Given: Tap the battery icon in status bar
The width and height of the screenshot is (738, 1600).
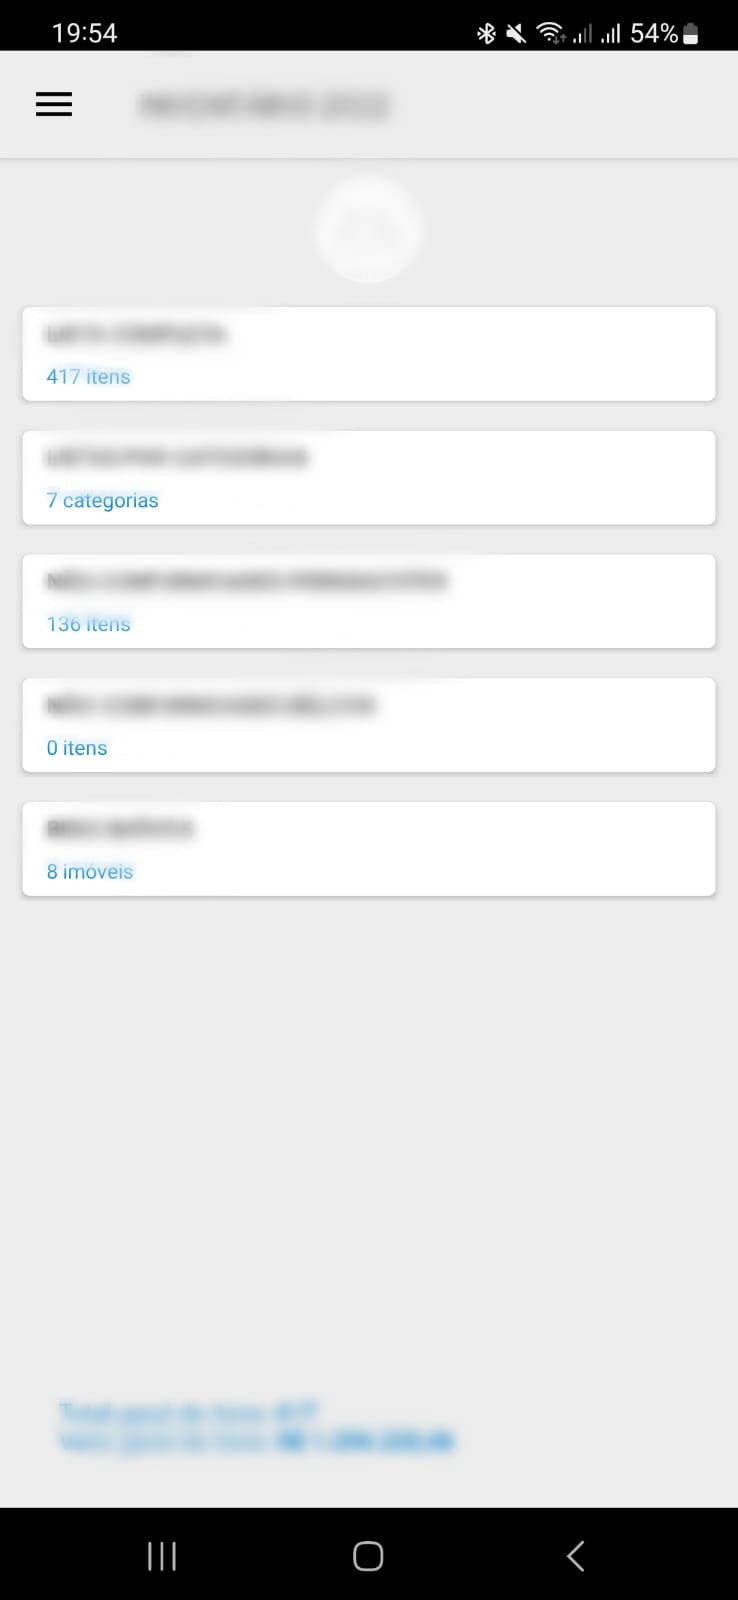Looking at the screenshot, I should (690, 34).
